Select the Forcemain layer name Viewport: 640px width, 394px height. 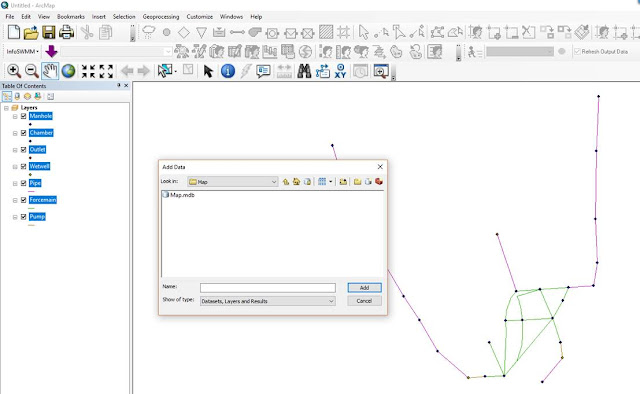pos(43,200)
